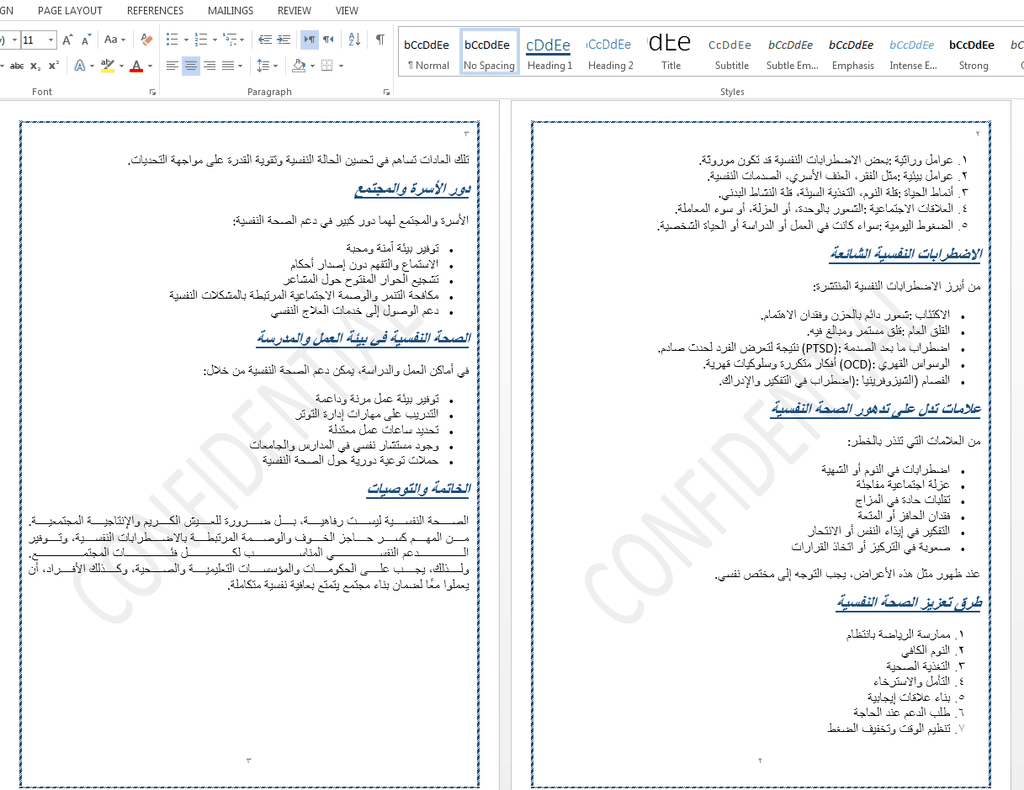
Task: Open the PAGE LAYOUT tab
Action: [70, 10]
